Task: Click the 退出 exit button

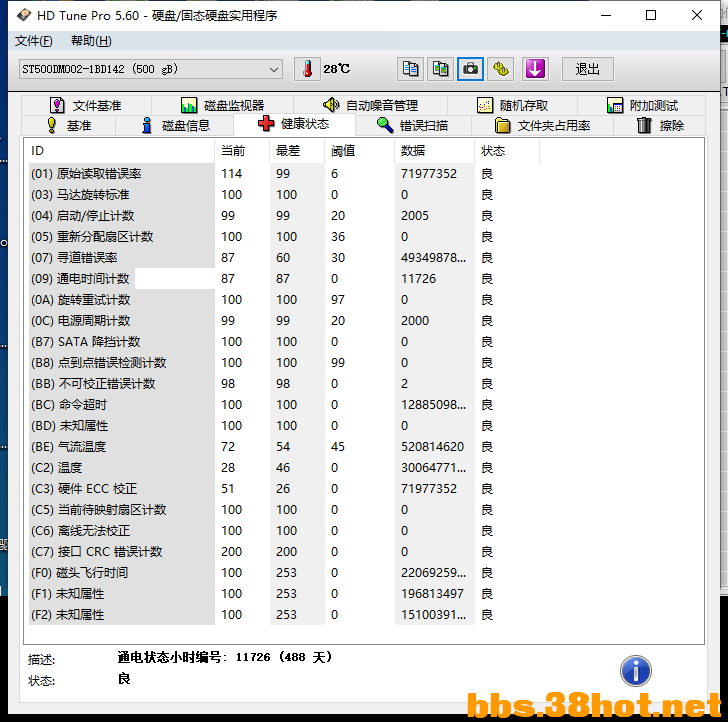Action: 587,69
